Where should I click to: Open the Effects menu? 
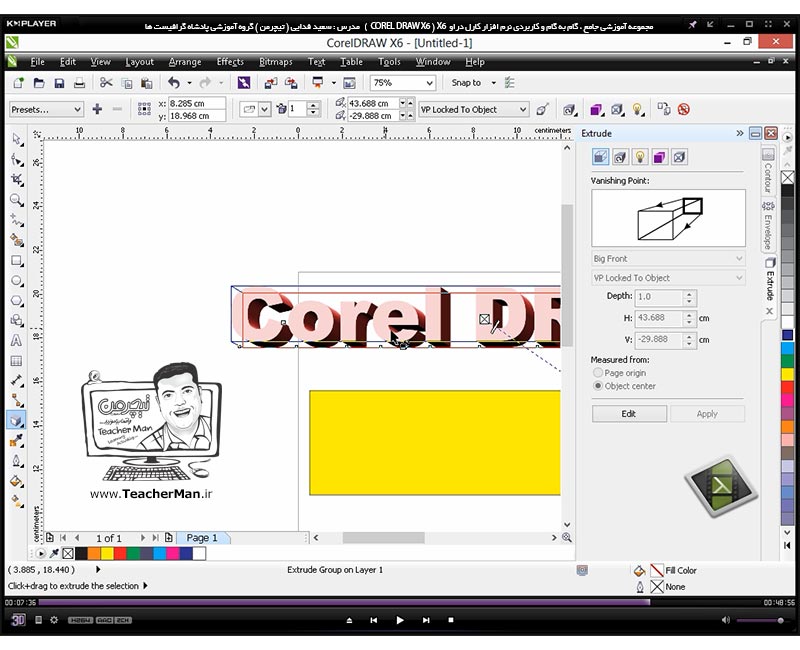pyautogui.click(x=230, y=62)
